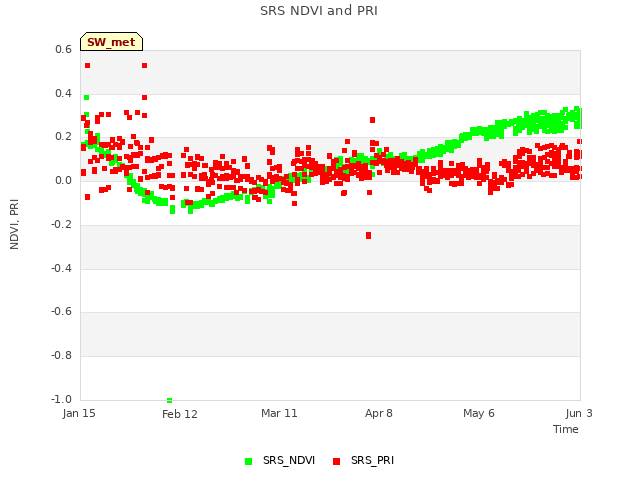The width and height of the screenshot is (640, 480).
Task: Click the -0.6 y-axis tick label
Action: click(61, 312)
